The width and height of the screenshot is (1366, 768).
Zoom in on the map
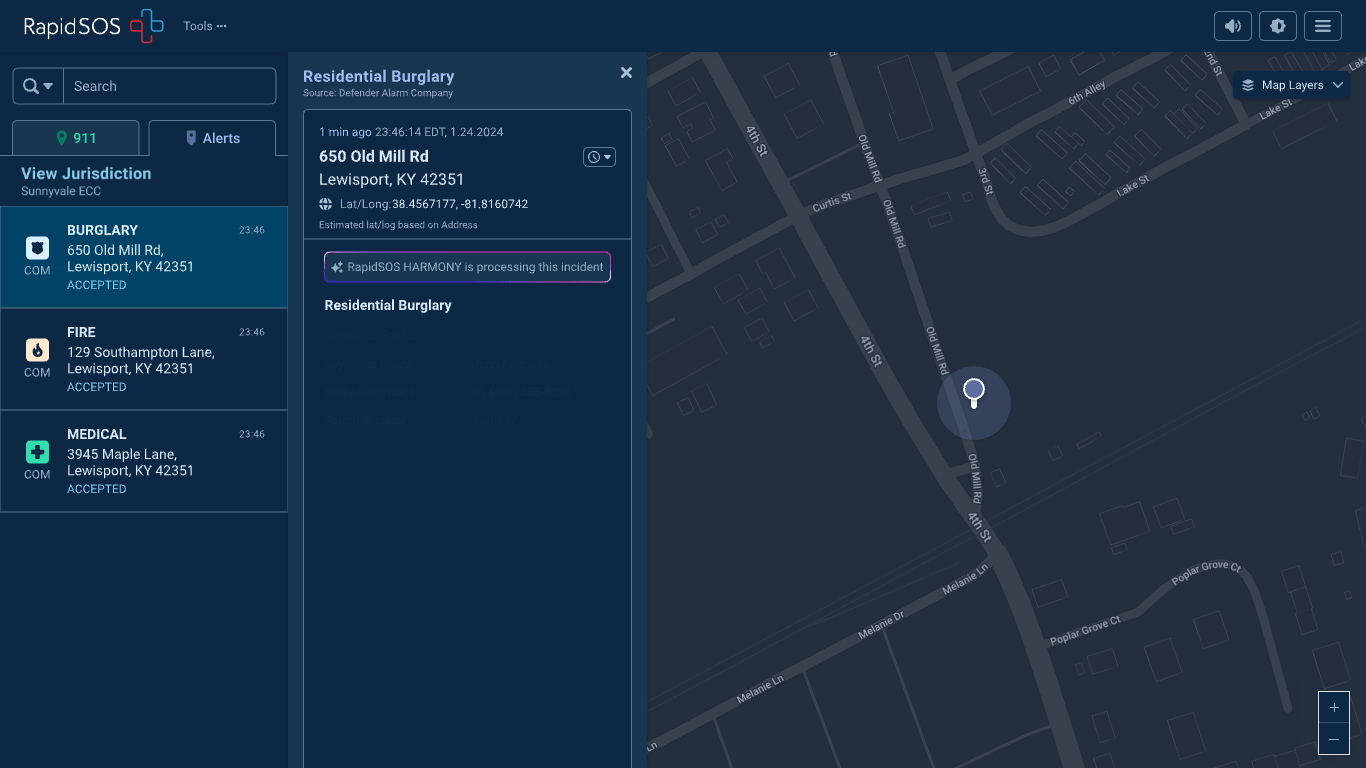click(1334, 708)
